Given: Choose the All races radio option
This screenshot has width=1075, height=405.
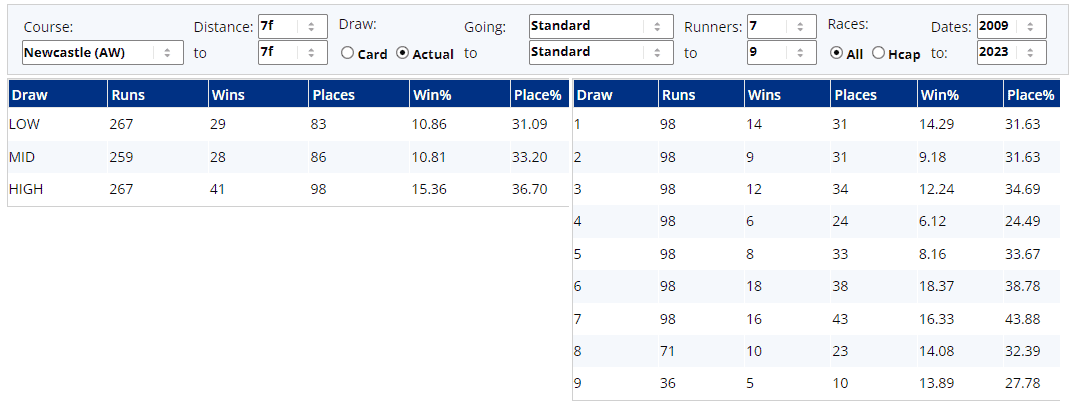Looking at the screenshot, I should tap(837, 54).
